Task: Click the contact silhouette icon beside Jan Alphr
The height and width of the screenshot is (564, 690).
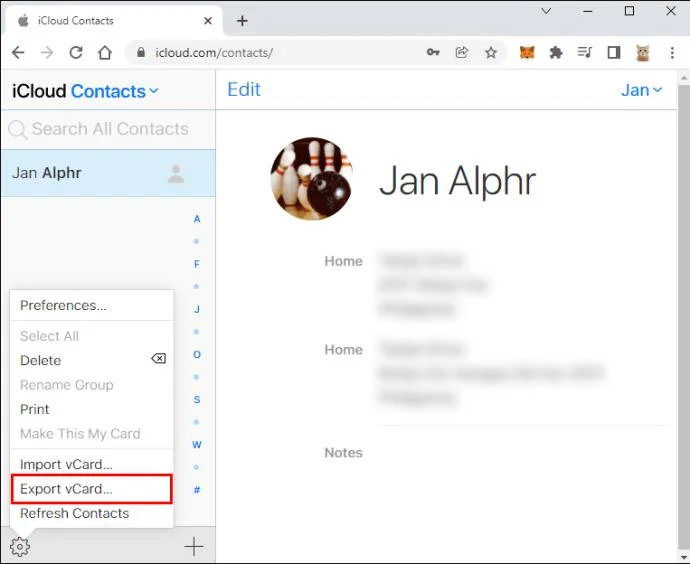Action: tap(176, 173)
